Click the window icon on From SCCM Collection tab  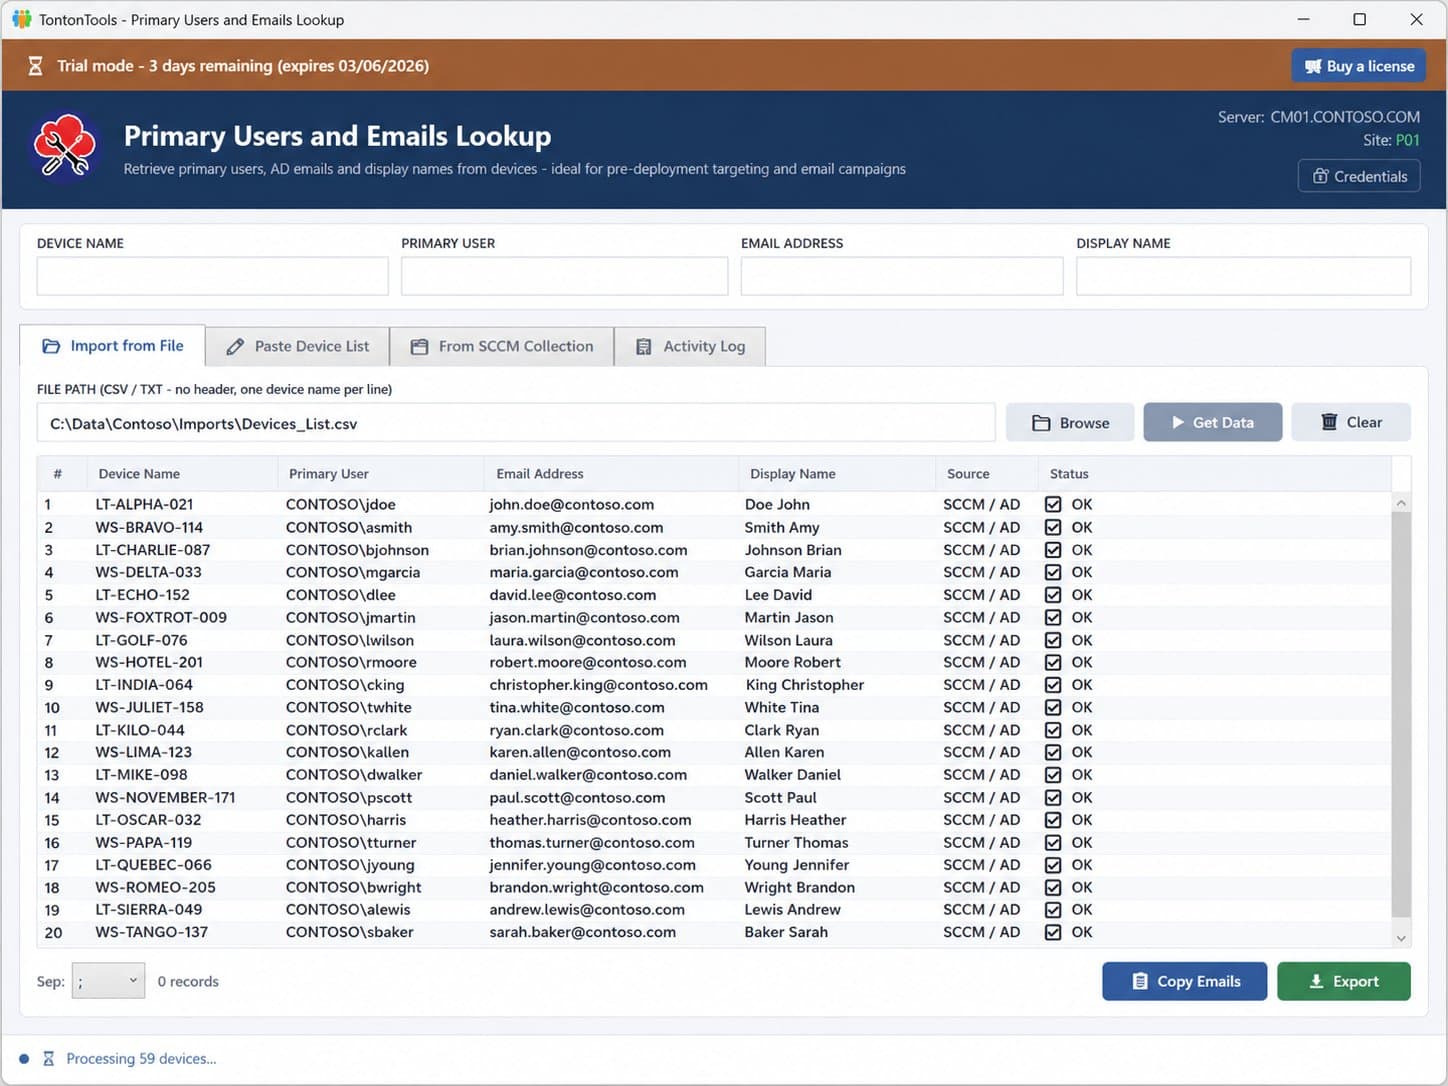pos(420,346)
